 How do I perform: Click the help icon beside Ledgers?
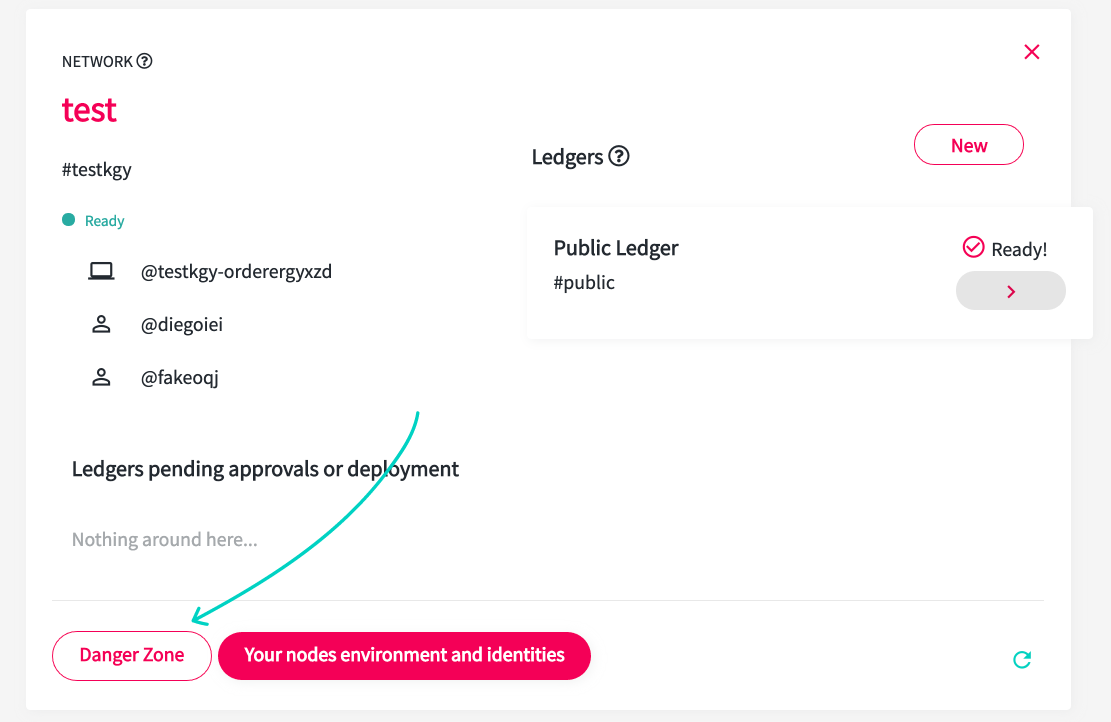(x=619, y=156)
